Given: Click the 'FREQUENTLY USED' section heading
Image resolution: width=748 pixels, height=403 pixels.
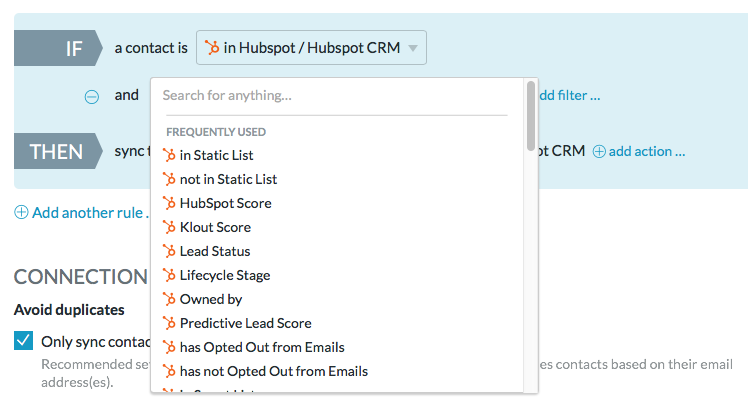Looking at the screenshot, I should [216, 132].
